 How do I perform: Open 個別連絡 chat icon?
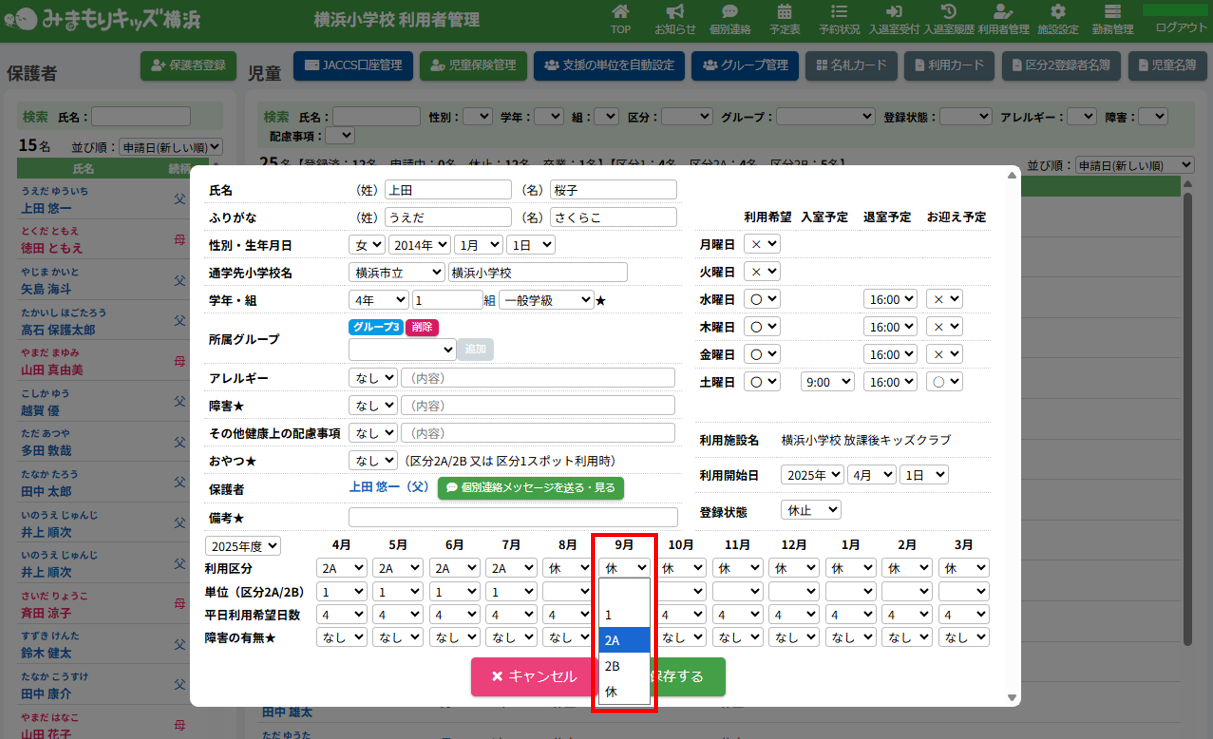(x=729, y=17)
